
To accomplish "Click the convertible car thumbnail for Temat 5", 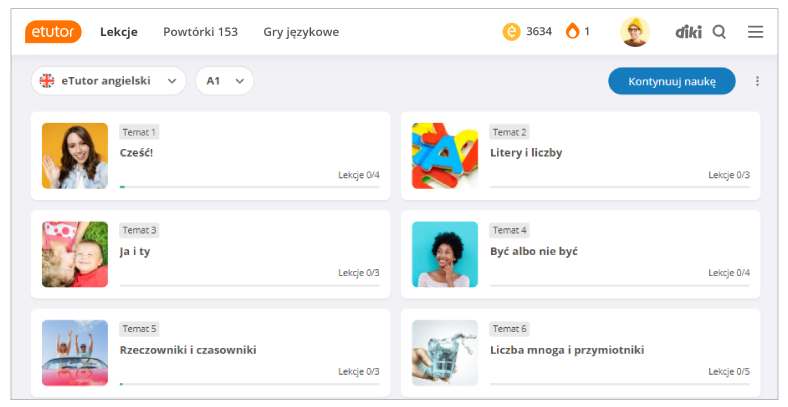I will point(75,353).
